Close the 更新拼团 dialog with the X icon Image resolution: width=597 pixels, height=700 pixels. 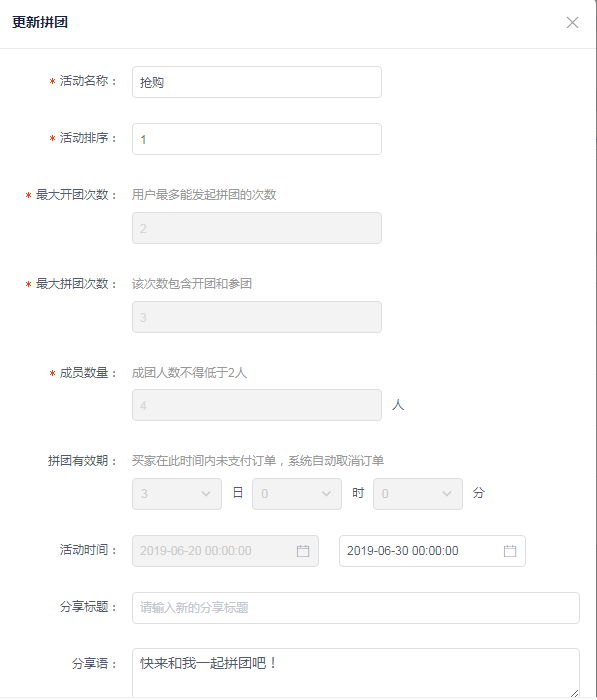pyautogui.click(x=572, y=22)
